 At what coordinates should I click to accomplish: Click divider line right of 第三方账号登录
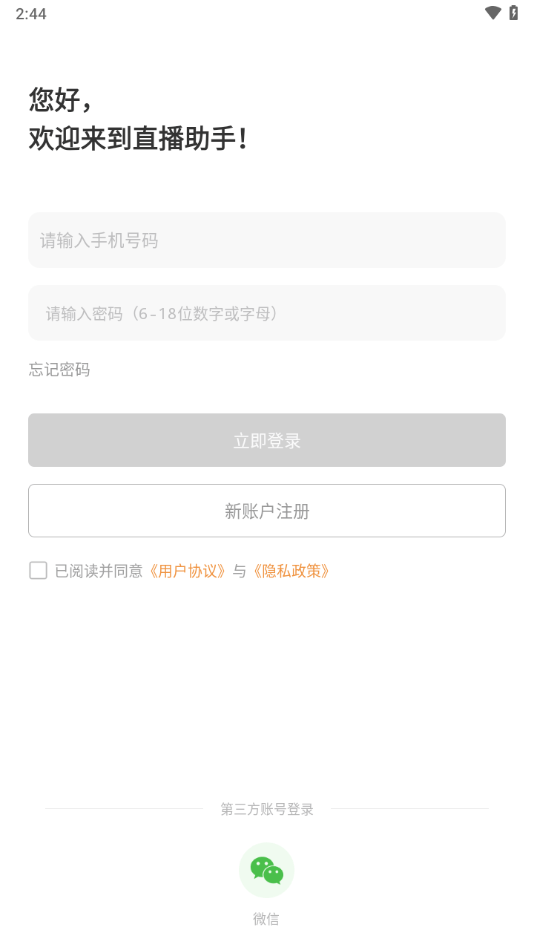[410, 808]
